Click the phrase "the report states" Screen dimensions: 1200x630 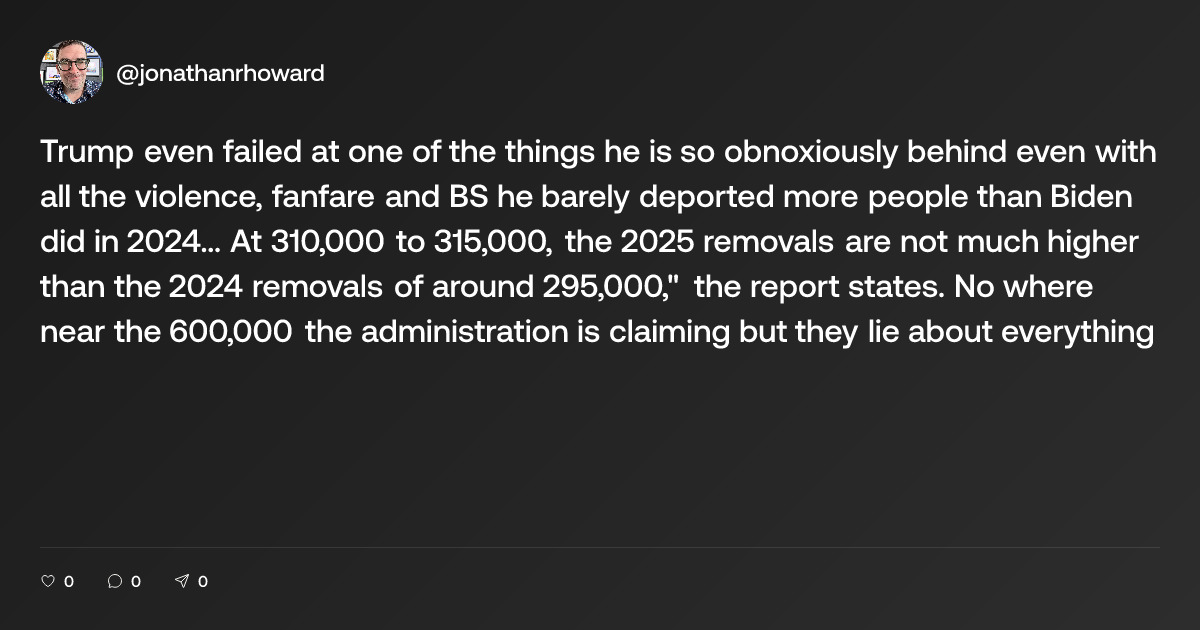pos(818,286)
